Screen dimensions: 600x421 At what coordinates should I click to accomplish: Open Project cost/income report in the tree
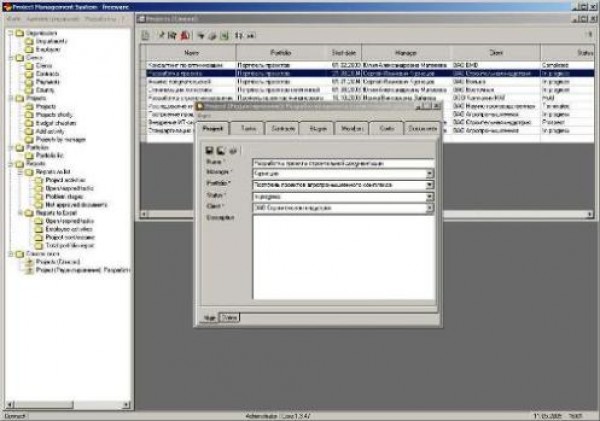coord(70,237)
